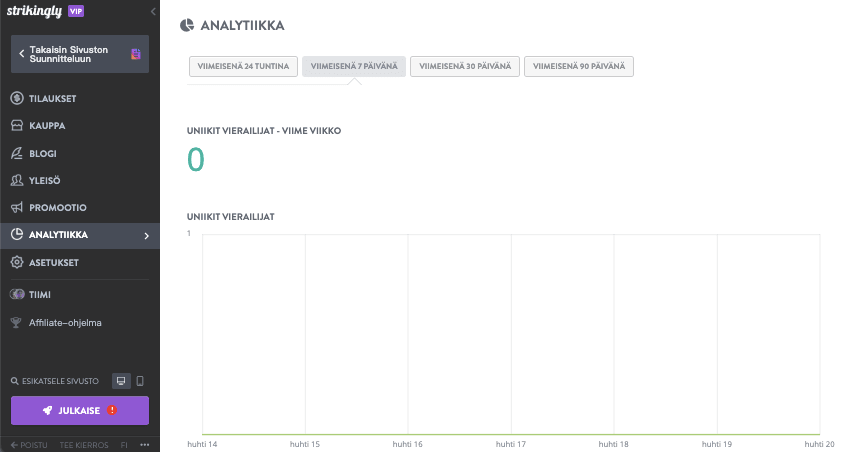Switch preview to desktop view icon
861x452 pixels.
click(x=121, y=381)
